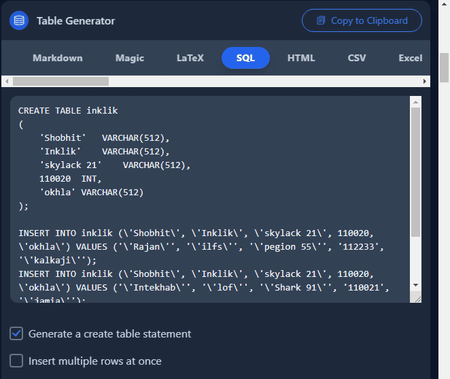Image resolution: width=450 pixels, height=379 pixels.
Task: Click the code area scroll down arrow
Action: click(x=415, y=285)
